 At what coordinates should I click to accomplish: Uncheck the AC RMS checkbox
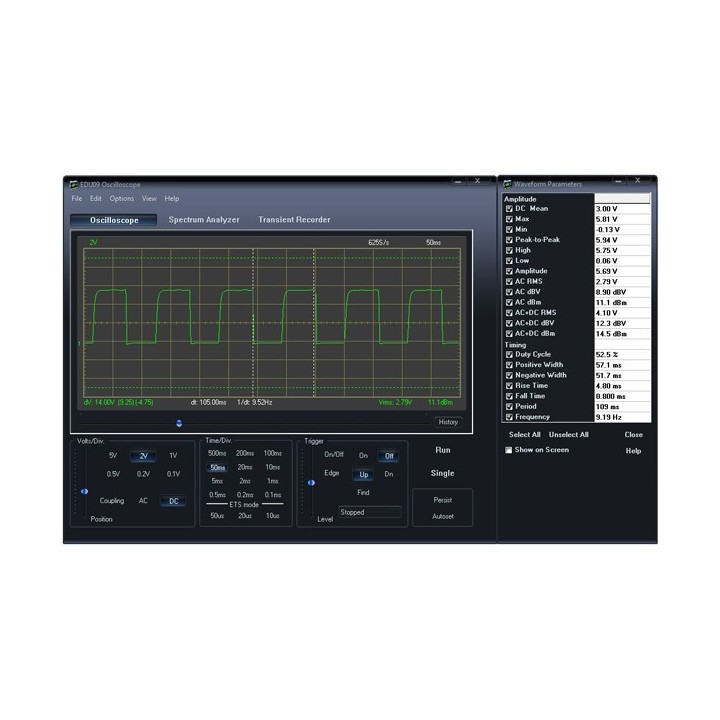[509, 282]
